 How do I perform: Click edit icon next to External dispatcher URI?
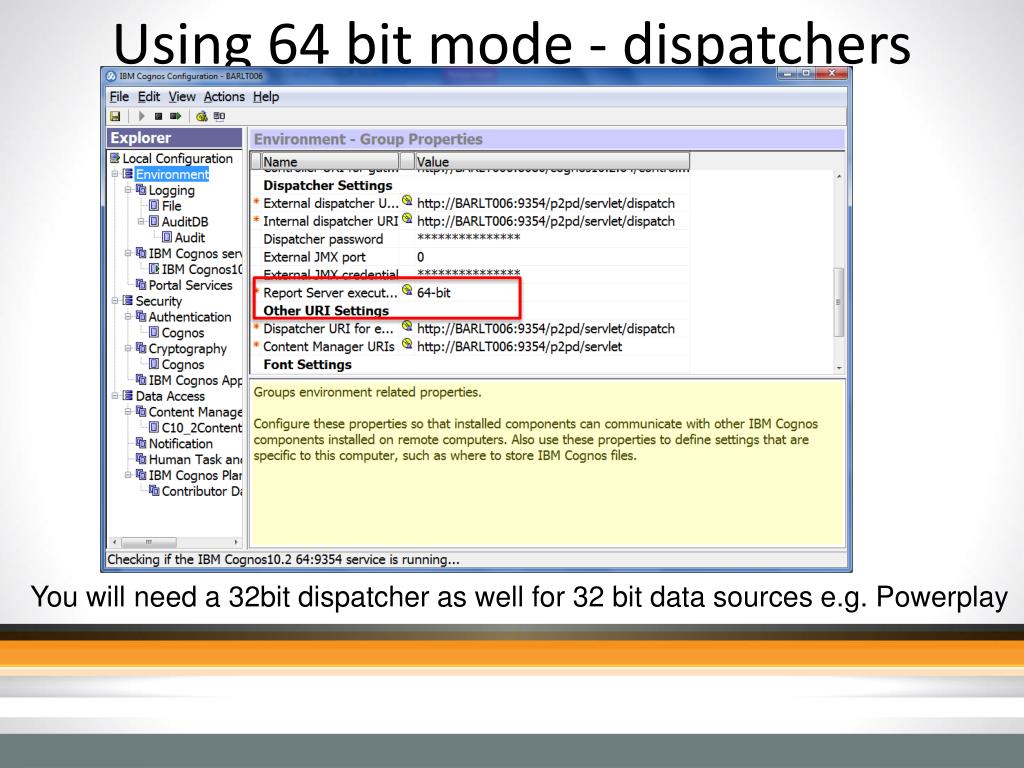pos(407,200)
